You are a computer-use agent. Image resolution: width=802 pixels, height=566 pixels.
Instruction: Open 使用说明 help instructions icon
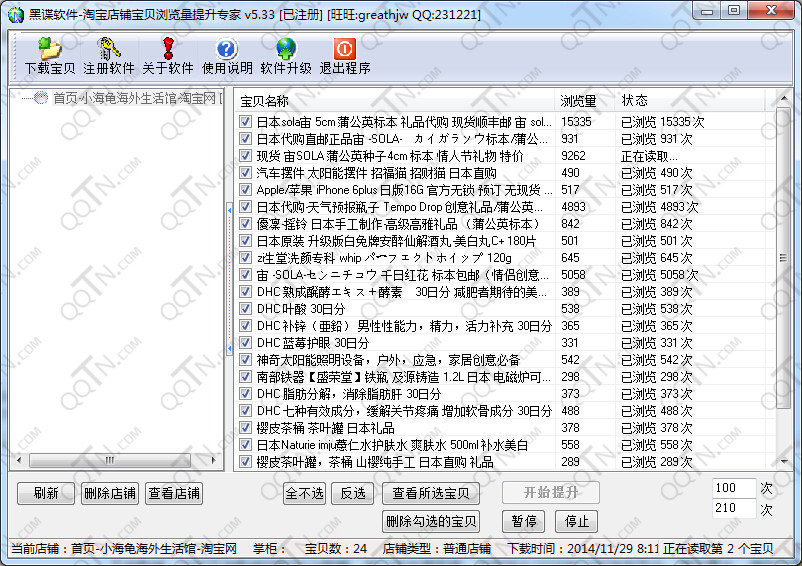pyautogui.click(x=227, y=48)
